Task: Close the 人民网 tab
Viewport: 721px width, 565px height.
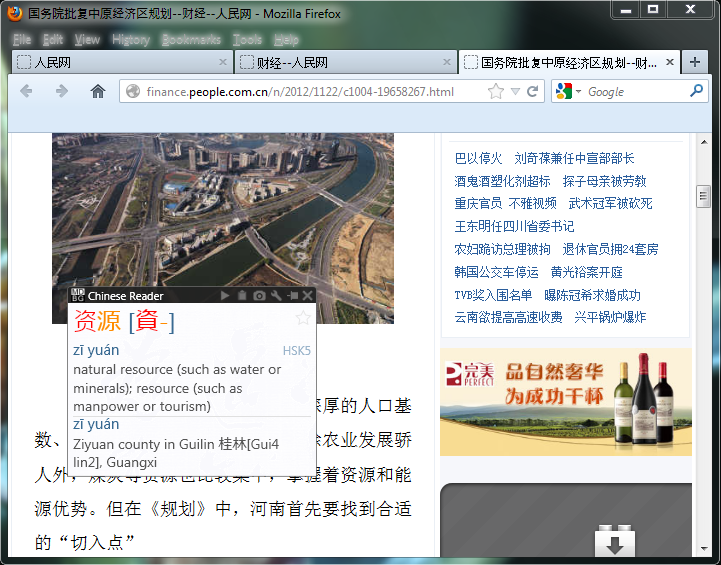Action: [223, 62]
